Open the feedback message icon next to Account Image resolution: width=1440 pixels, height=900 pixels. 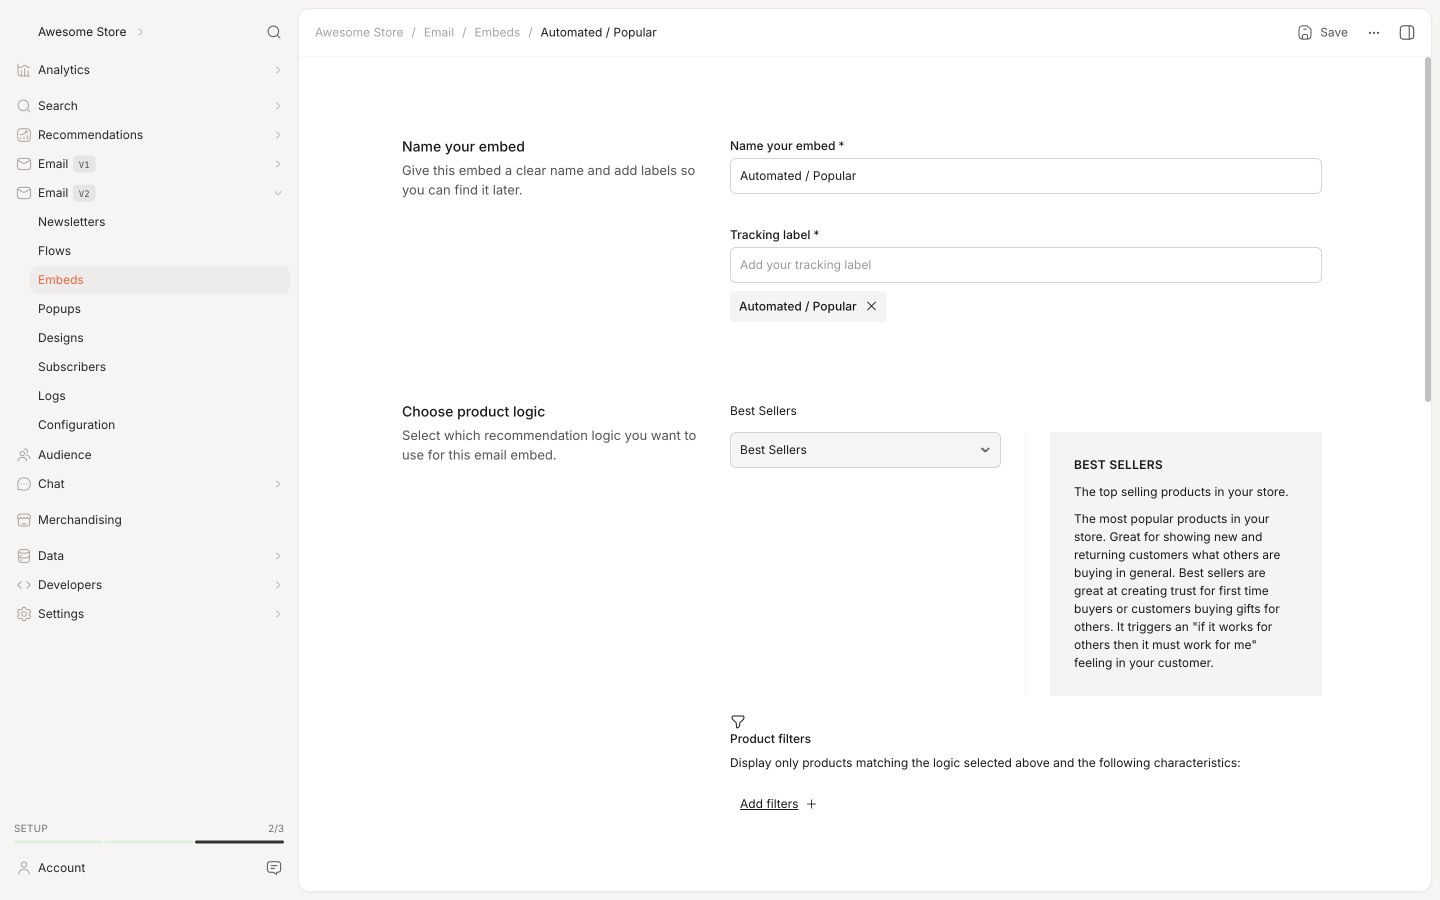pyautogui.click(x=274, y=868)
